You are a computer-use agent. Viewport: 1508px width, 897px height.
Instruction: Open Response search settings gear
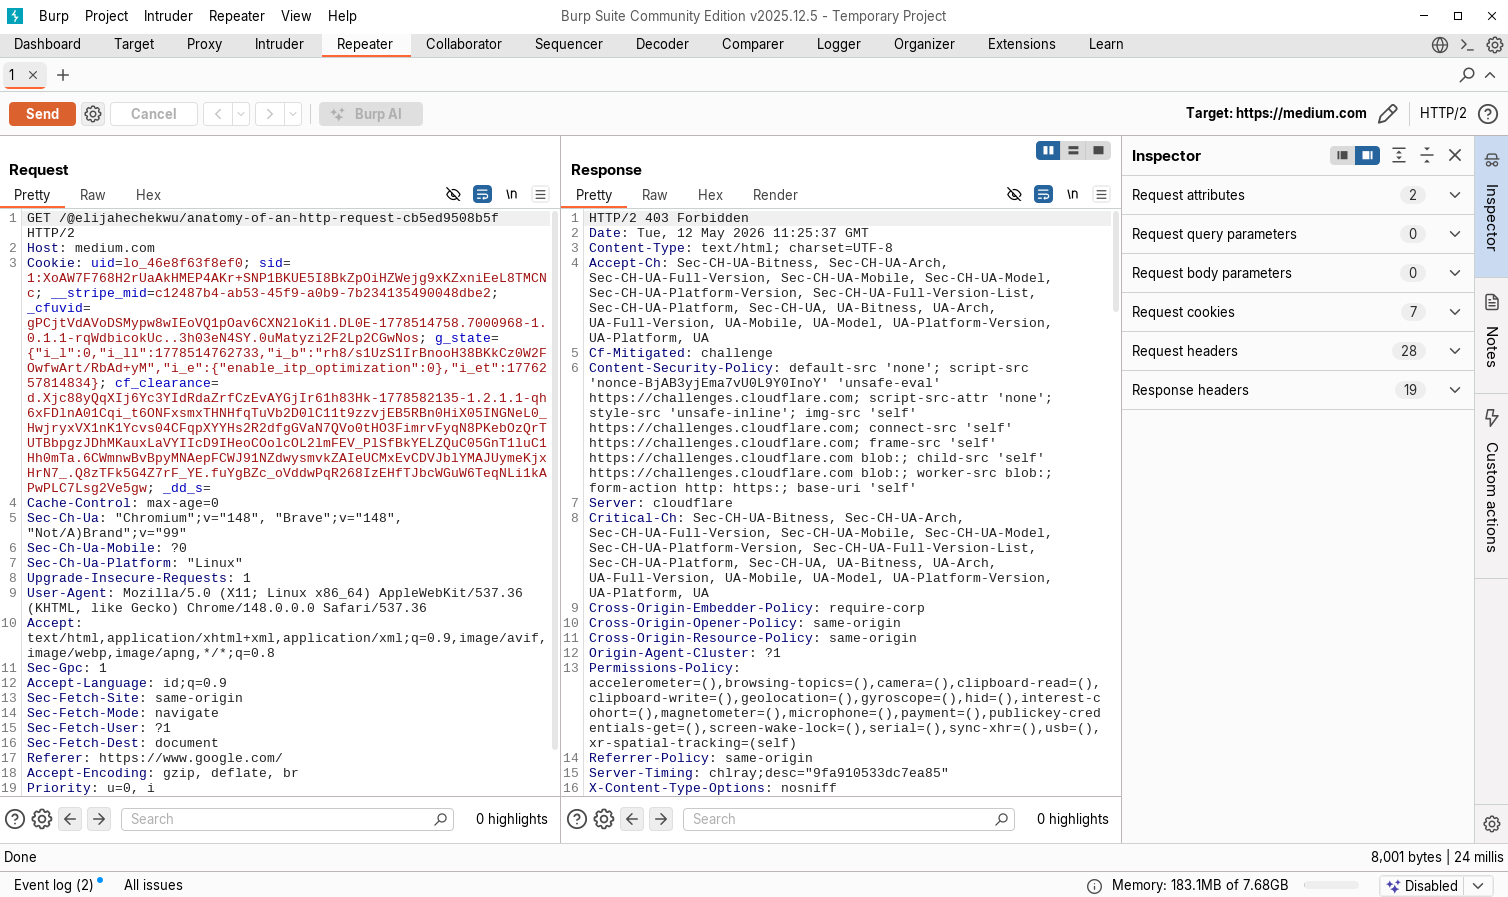click(x=604, y=819)
